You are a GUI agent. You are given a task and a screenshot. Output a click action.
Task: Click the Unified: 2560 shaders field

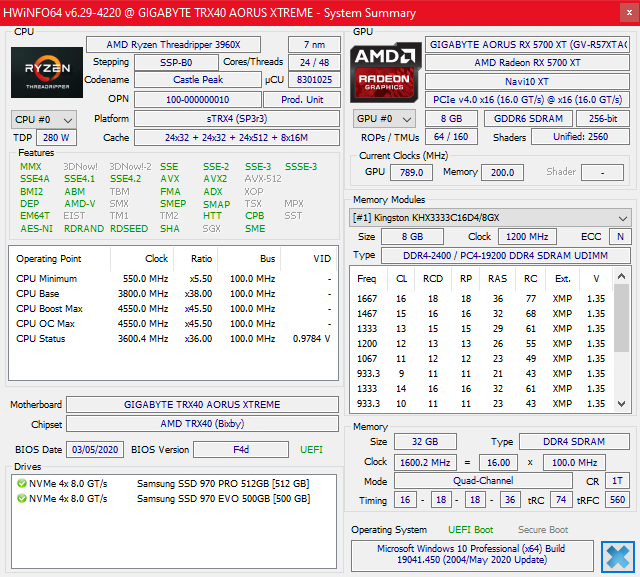[580, 137]
